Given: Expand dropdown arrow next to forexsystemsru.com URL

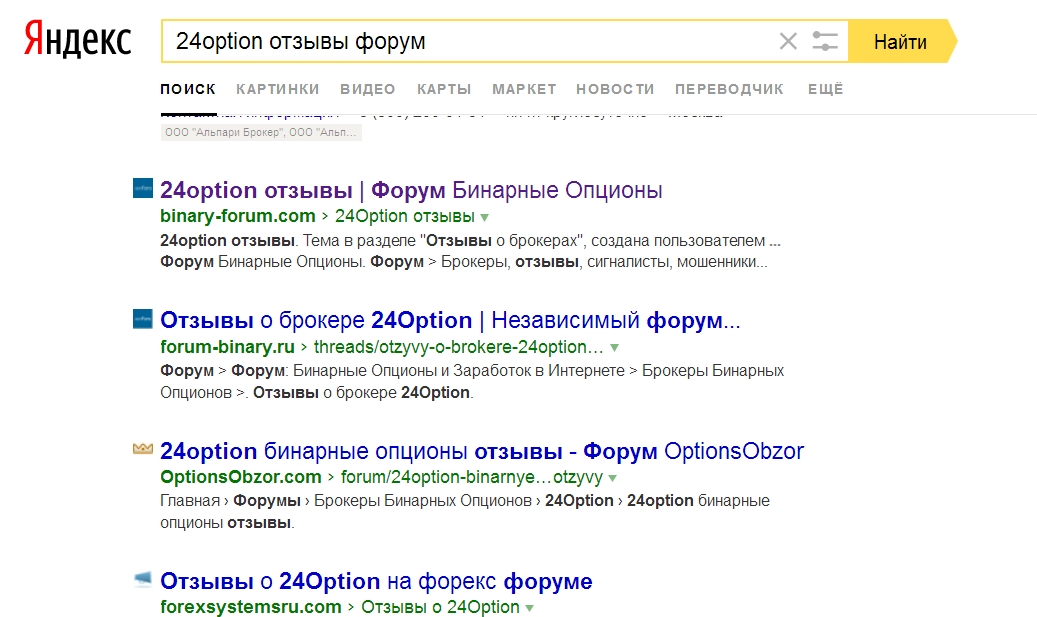Looking at the screenshot, I should pyautogui.click(x=529, y=608).
